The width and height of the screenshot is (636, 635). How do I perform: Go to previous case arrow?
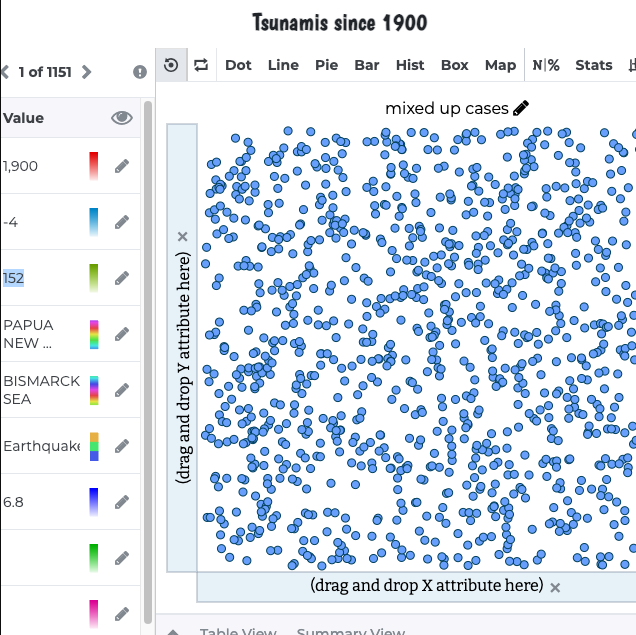click(x=5, y=72)
